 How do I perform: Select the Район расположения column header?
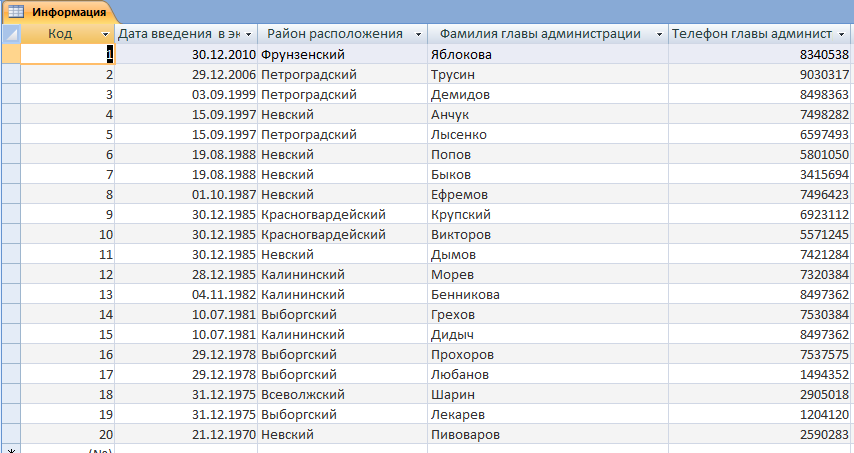[x=343, y=34]
